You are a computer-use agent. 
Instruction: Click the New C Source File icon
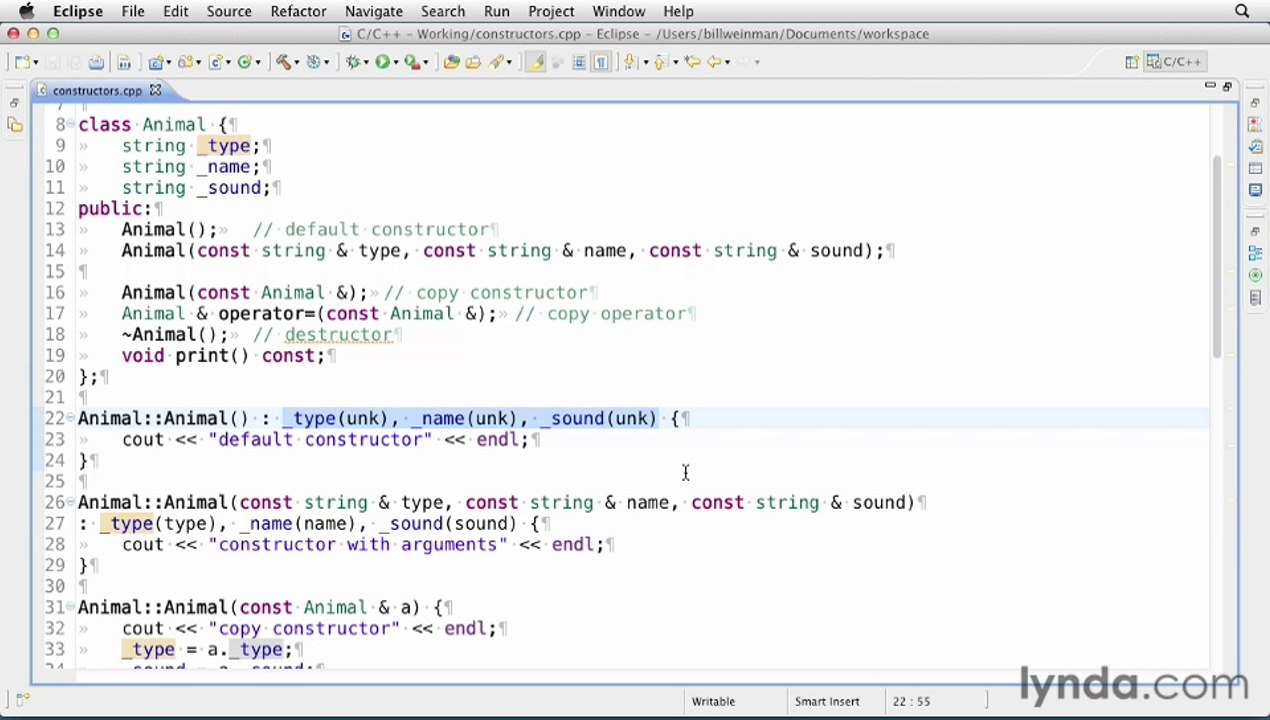[214, 62]
